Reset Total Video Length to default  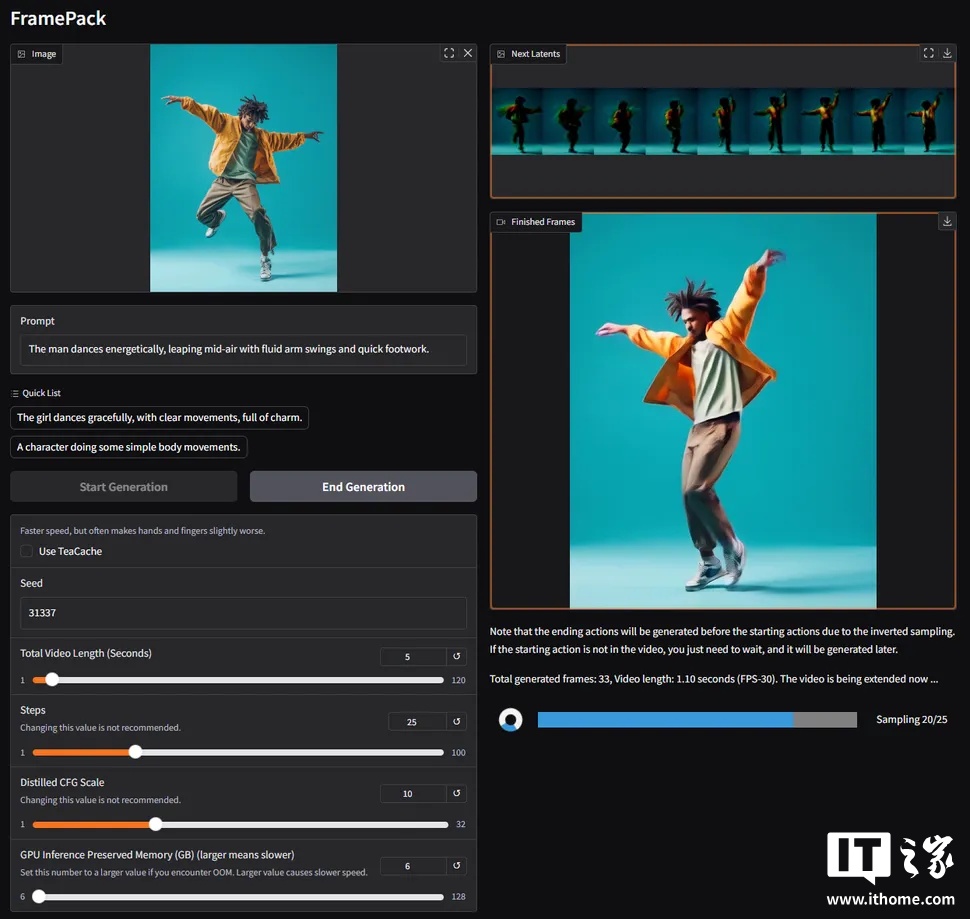click(x=457, y=657)
